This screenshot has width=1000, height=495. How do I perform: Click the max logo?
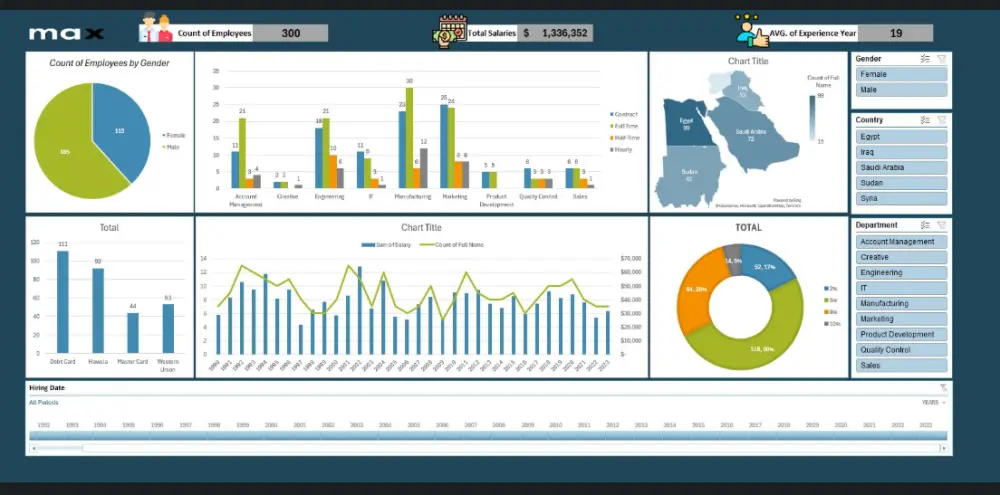tap(66, 33)
